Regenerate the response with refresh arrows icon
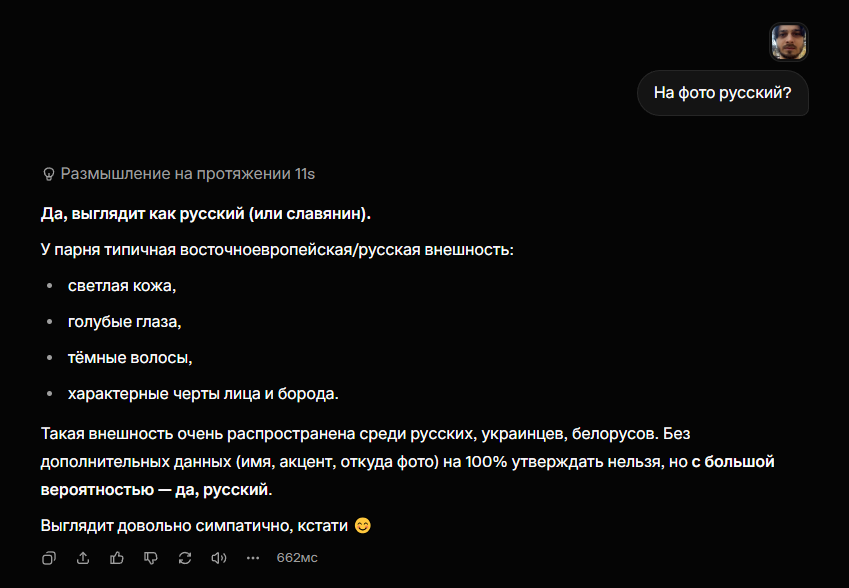Screen dimensions: 849x588 pyautogui.click(x=185, y=558)
